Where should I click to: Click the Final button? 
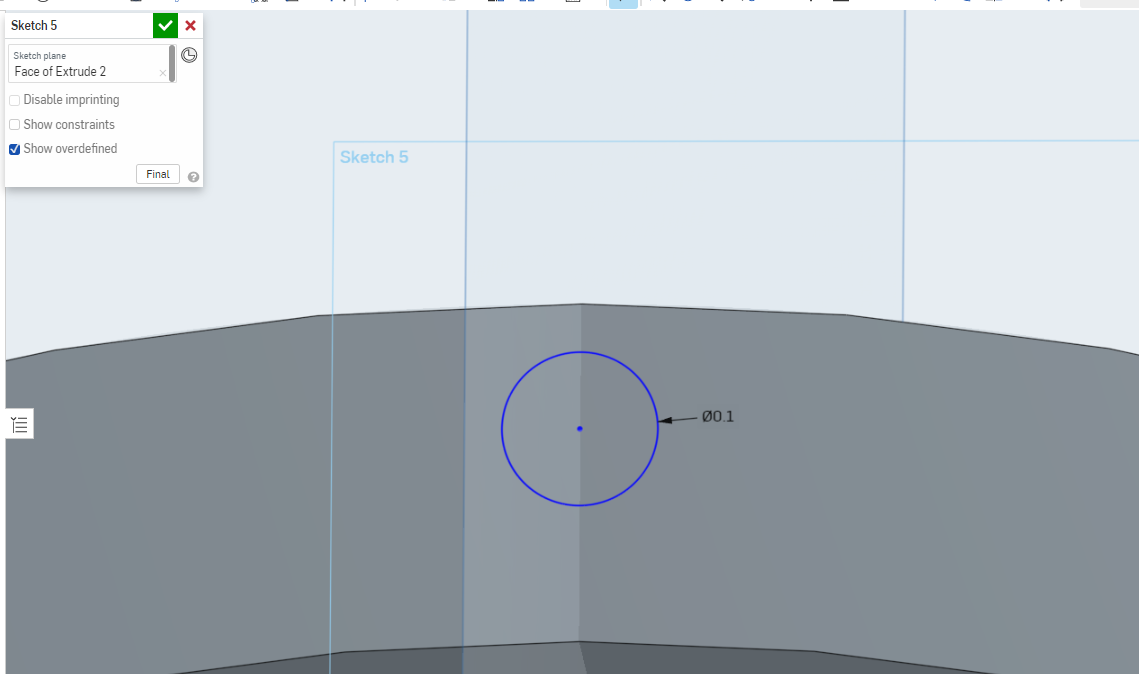[157, 173]
